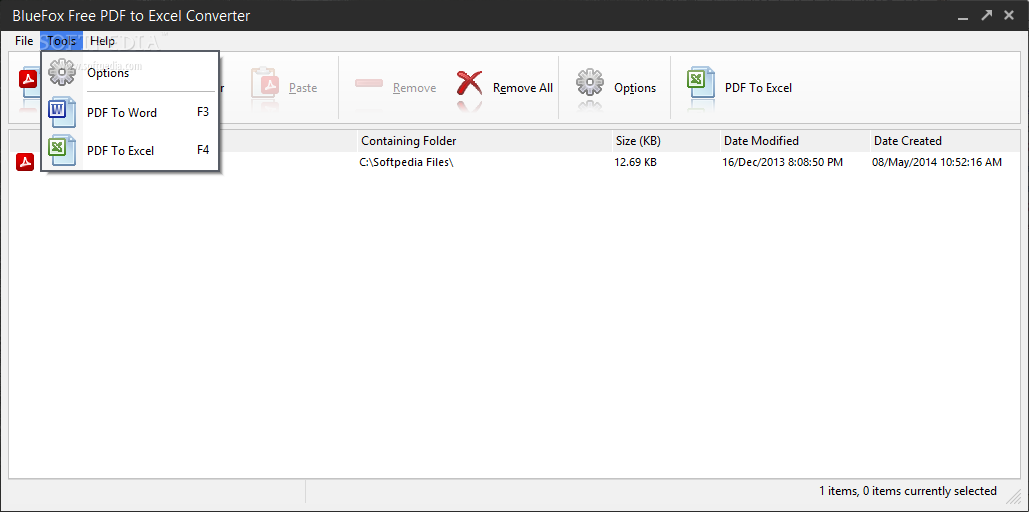Click the greyed Paste clipboard icon

tap(266, 83)
